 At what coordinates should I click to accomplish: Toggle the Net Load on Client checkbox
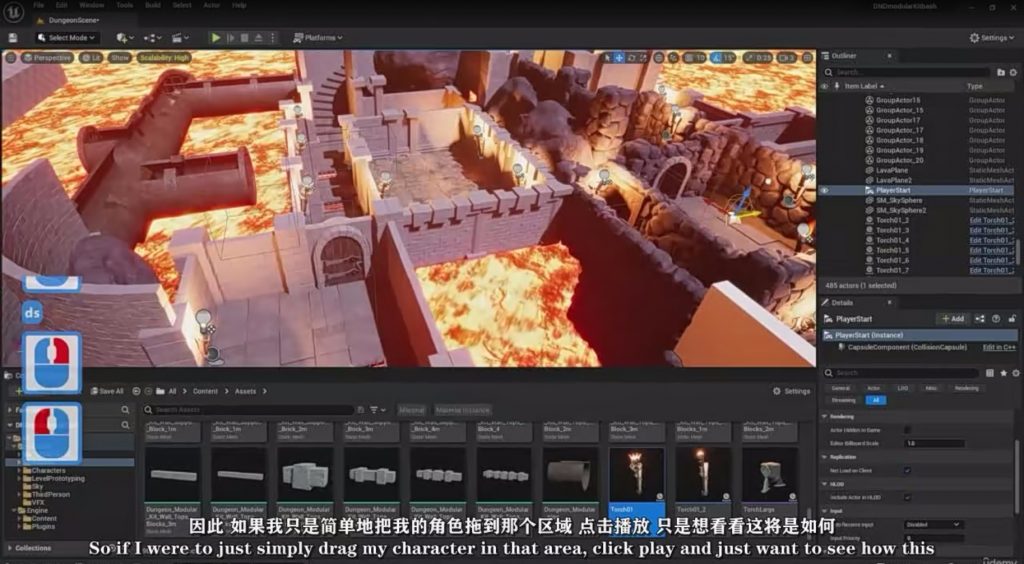coord(908,470)
